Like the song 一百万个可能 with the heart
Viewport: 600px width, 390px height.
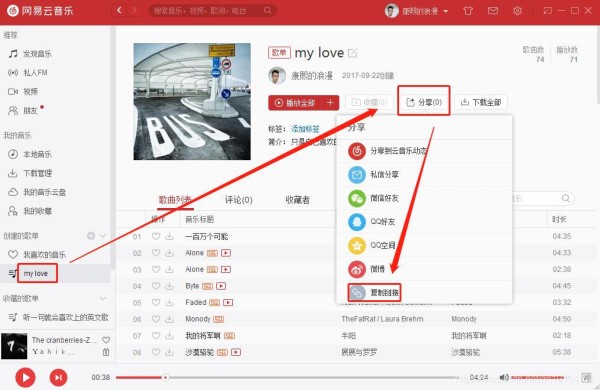pyautogui.click(x=156, y=237)
